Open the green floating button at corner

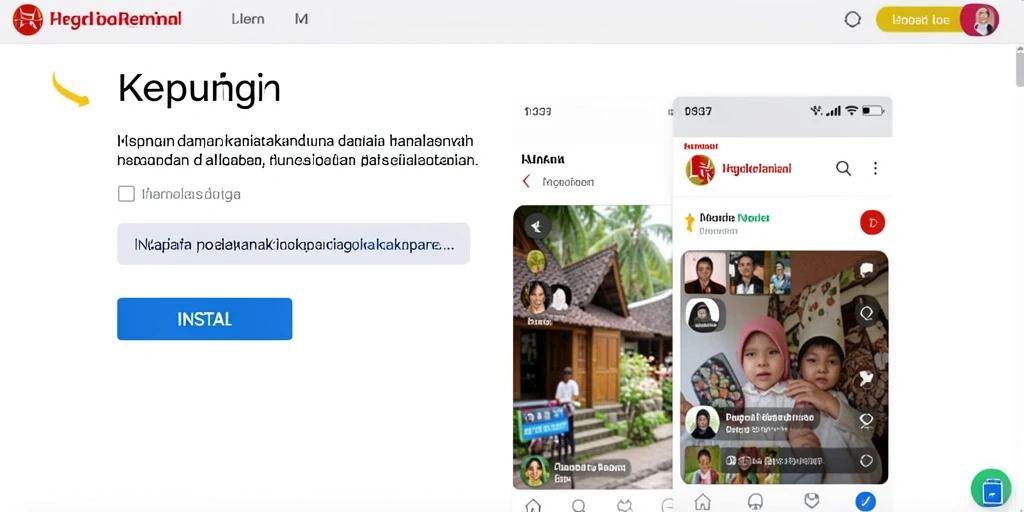point(991,488)
